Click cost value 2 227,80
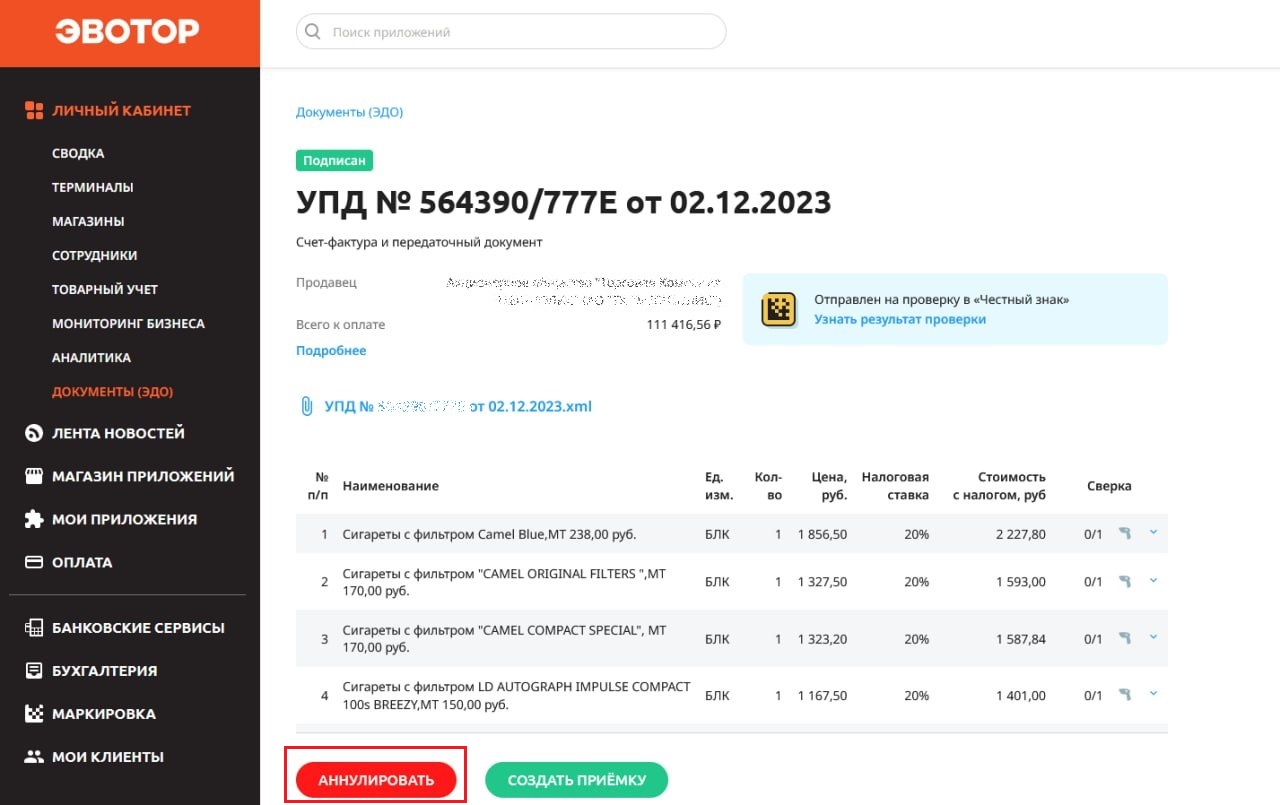This screenshot has width=1280, height=805. point(1021,534)
